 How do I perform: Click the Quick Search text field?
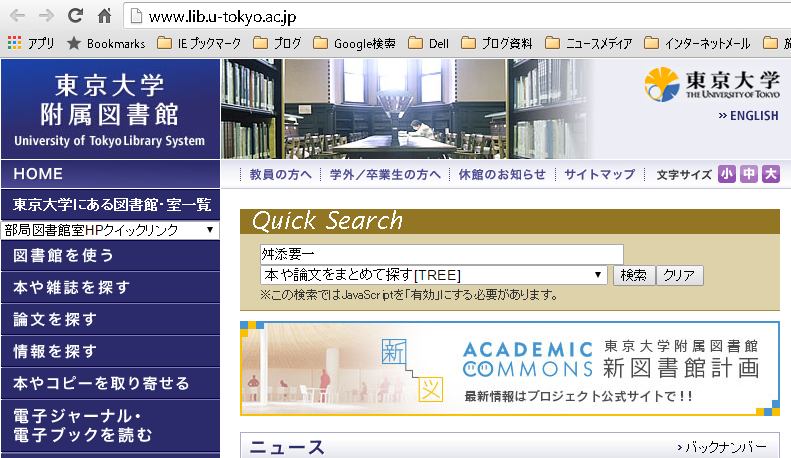440,254
